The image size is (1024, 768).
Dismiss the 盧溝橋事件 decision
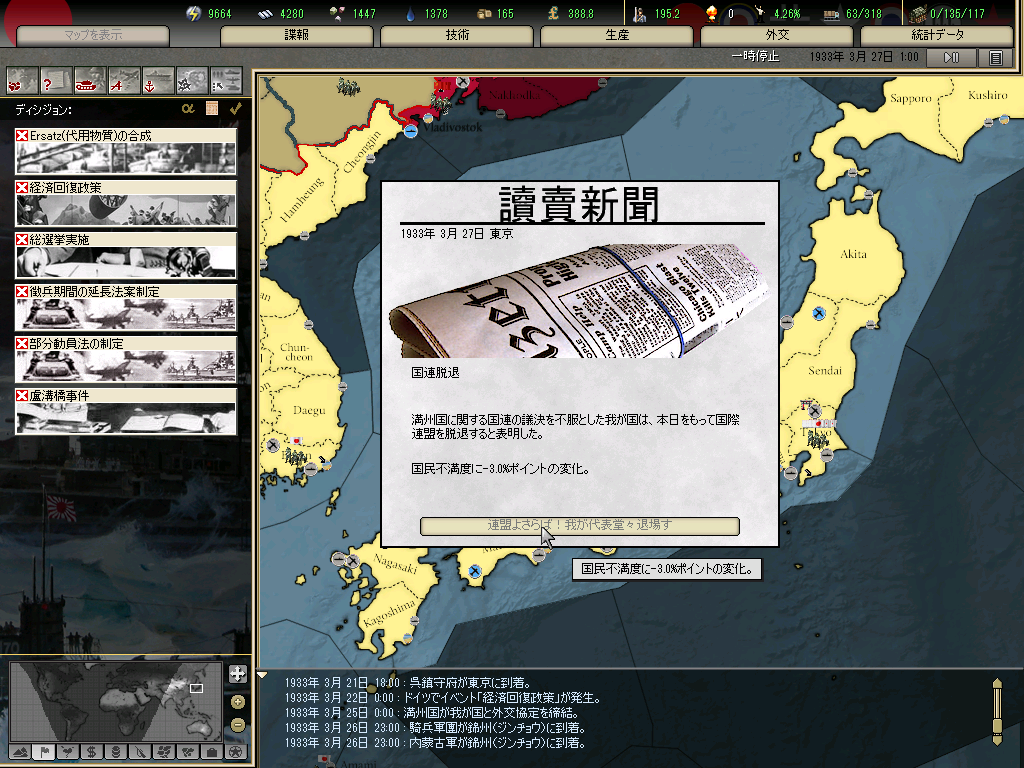click(22, 396)
